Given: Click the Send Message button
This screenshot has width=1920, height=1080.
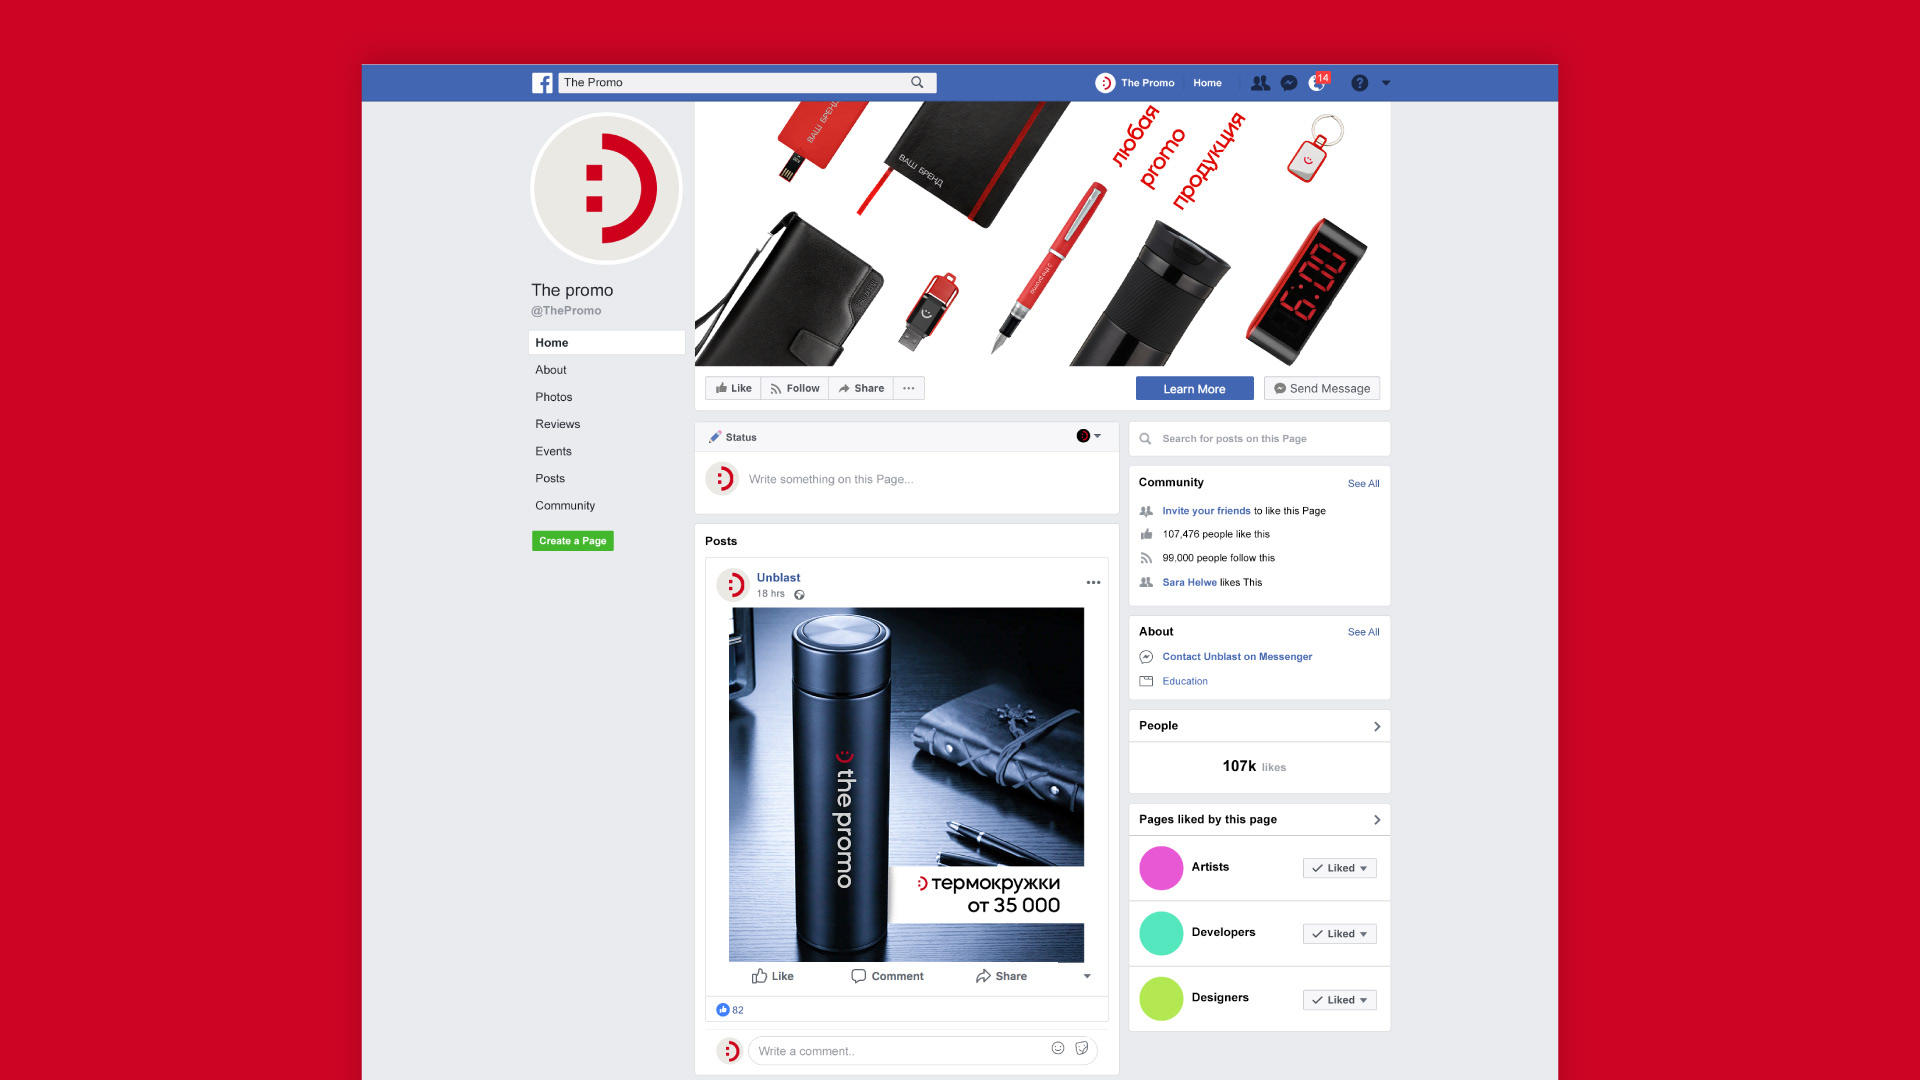Looking at the screenshot, I should point(1321,389).
